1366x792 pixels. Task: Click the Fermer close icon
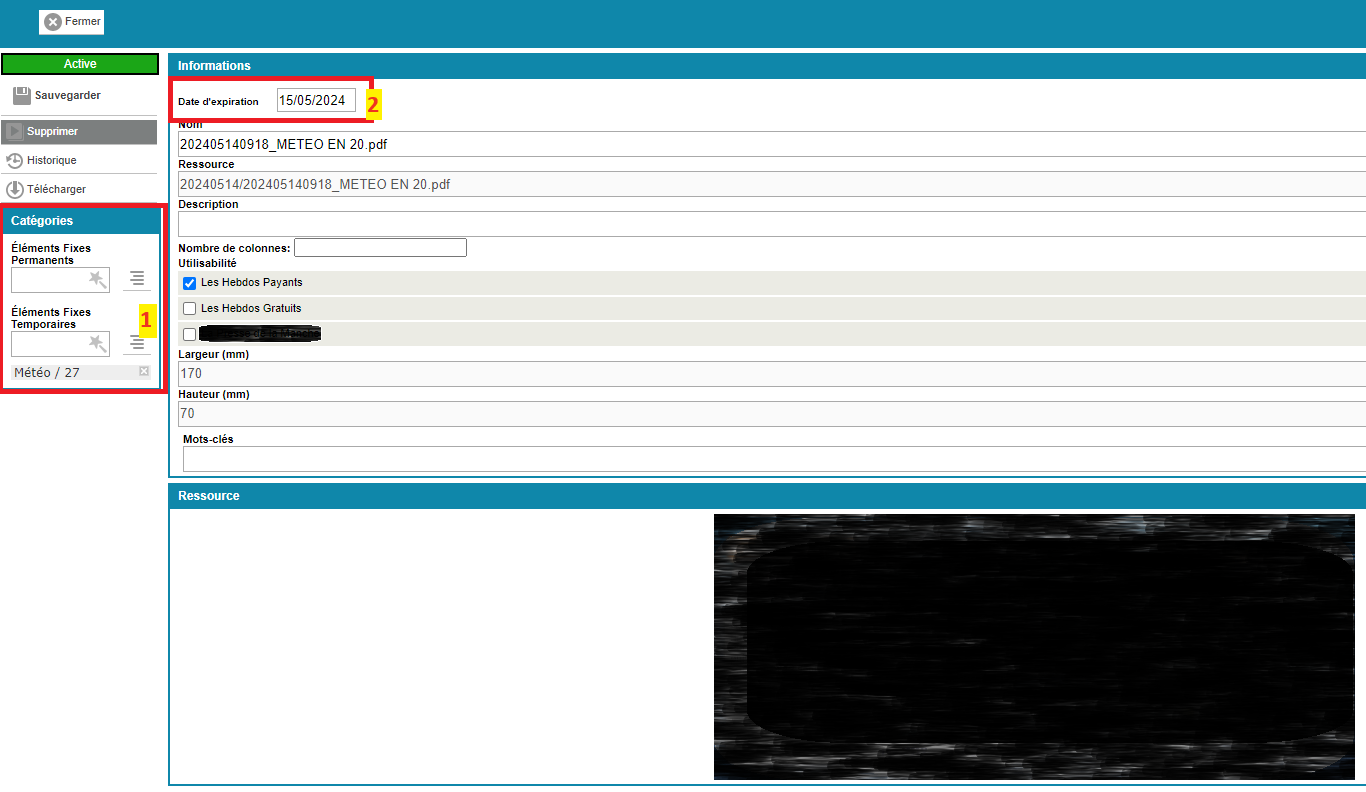(53, 22)
